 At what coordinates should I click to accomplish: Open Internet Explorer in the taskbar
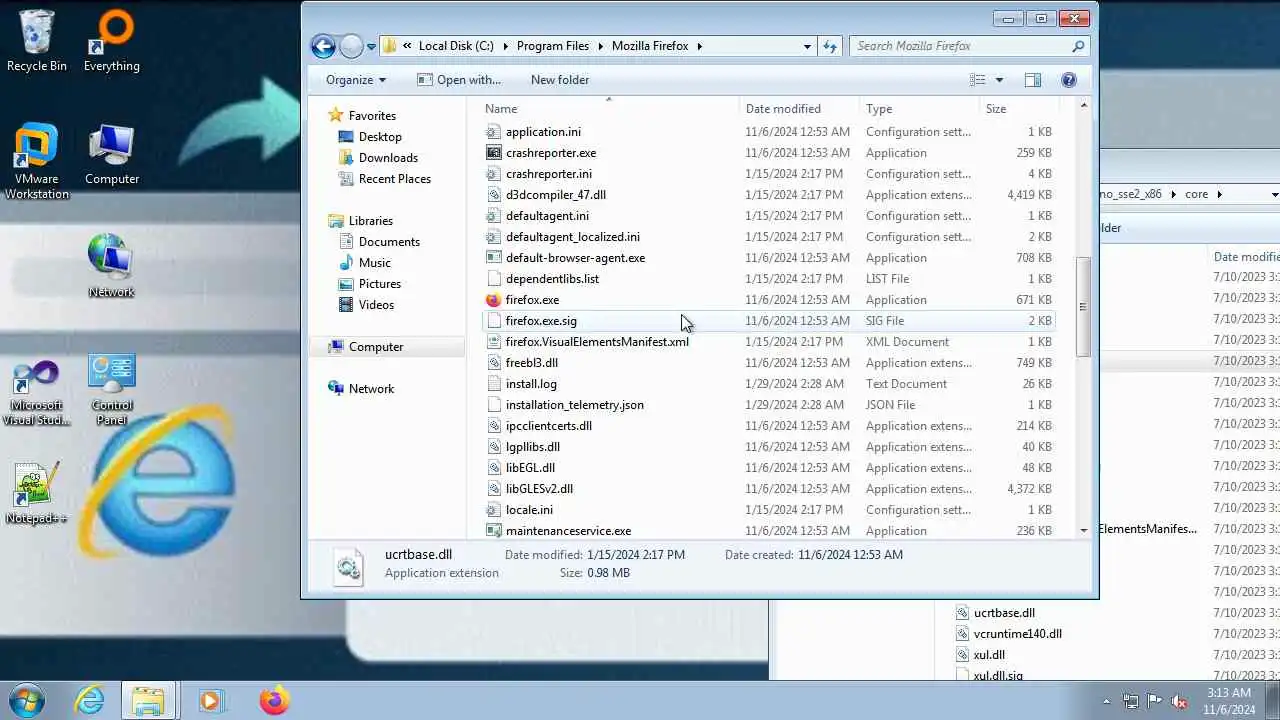coord(89,700)
